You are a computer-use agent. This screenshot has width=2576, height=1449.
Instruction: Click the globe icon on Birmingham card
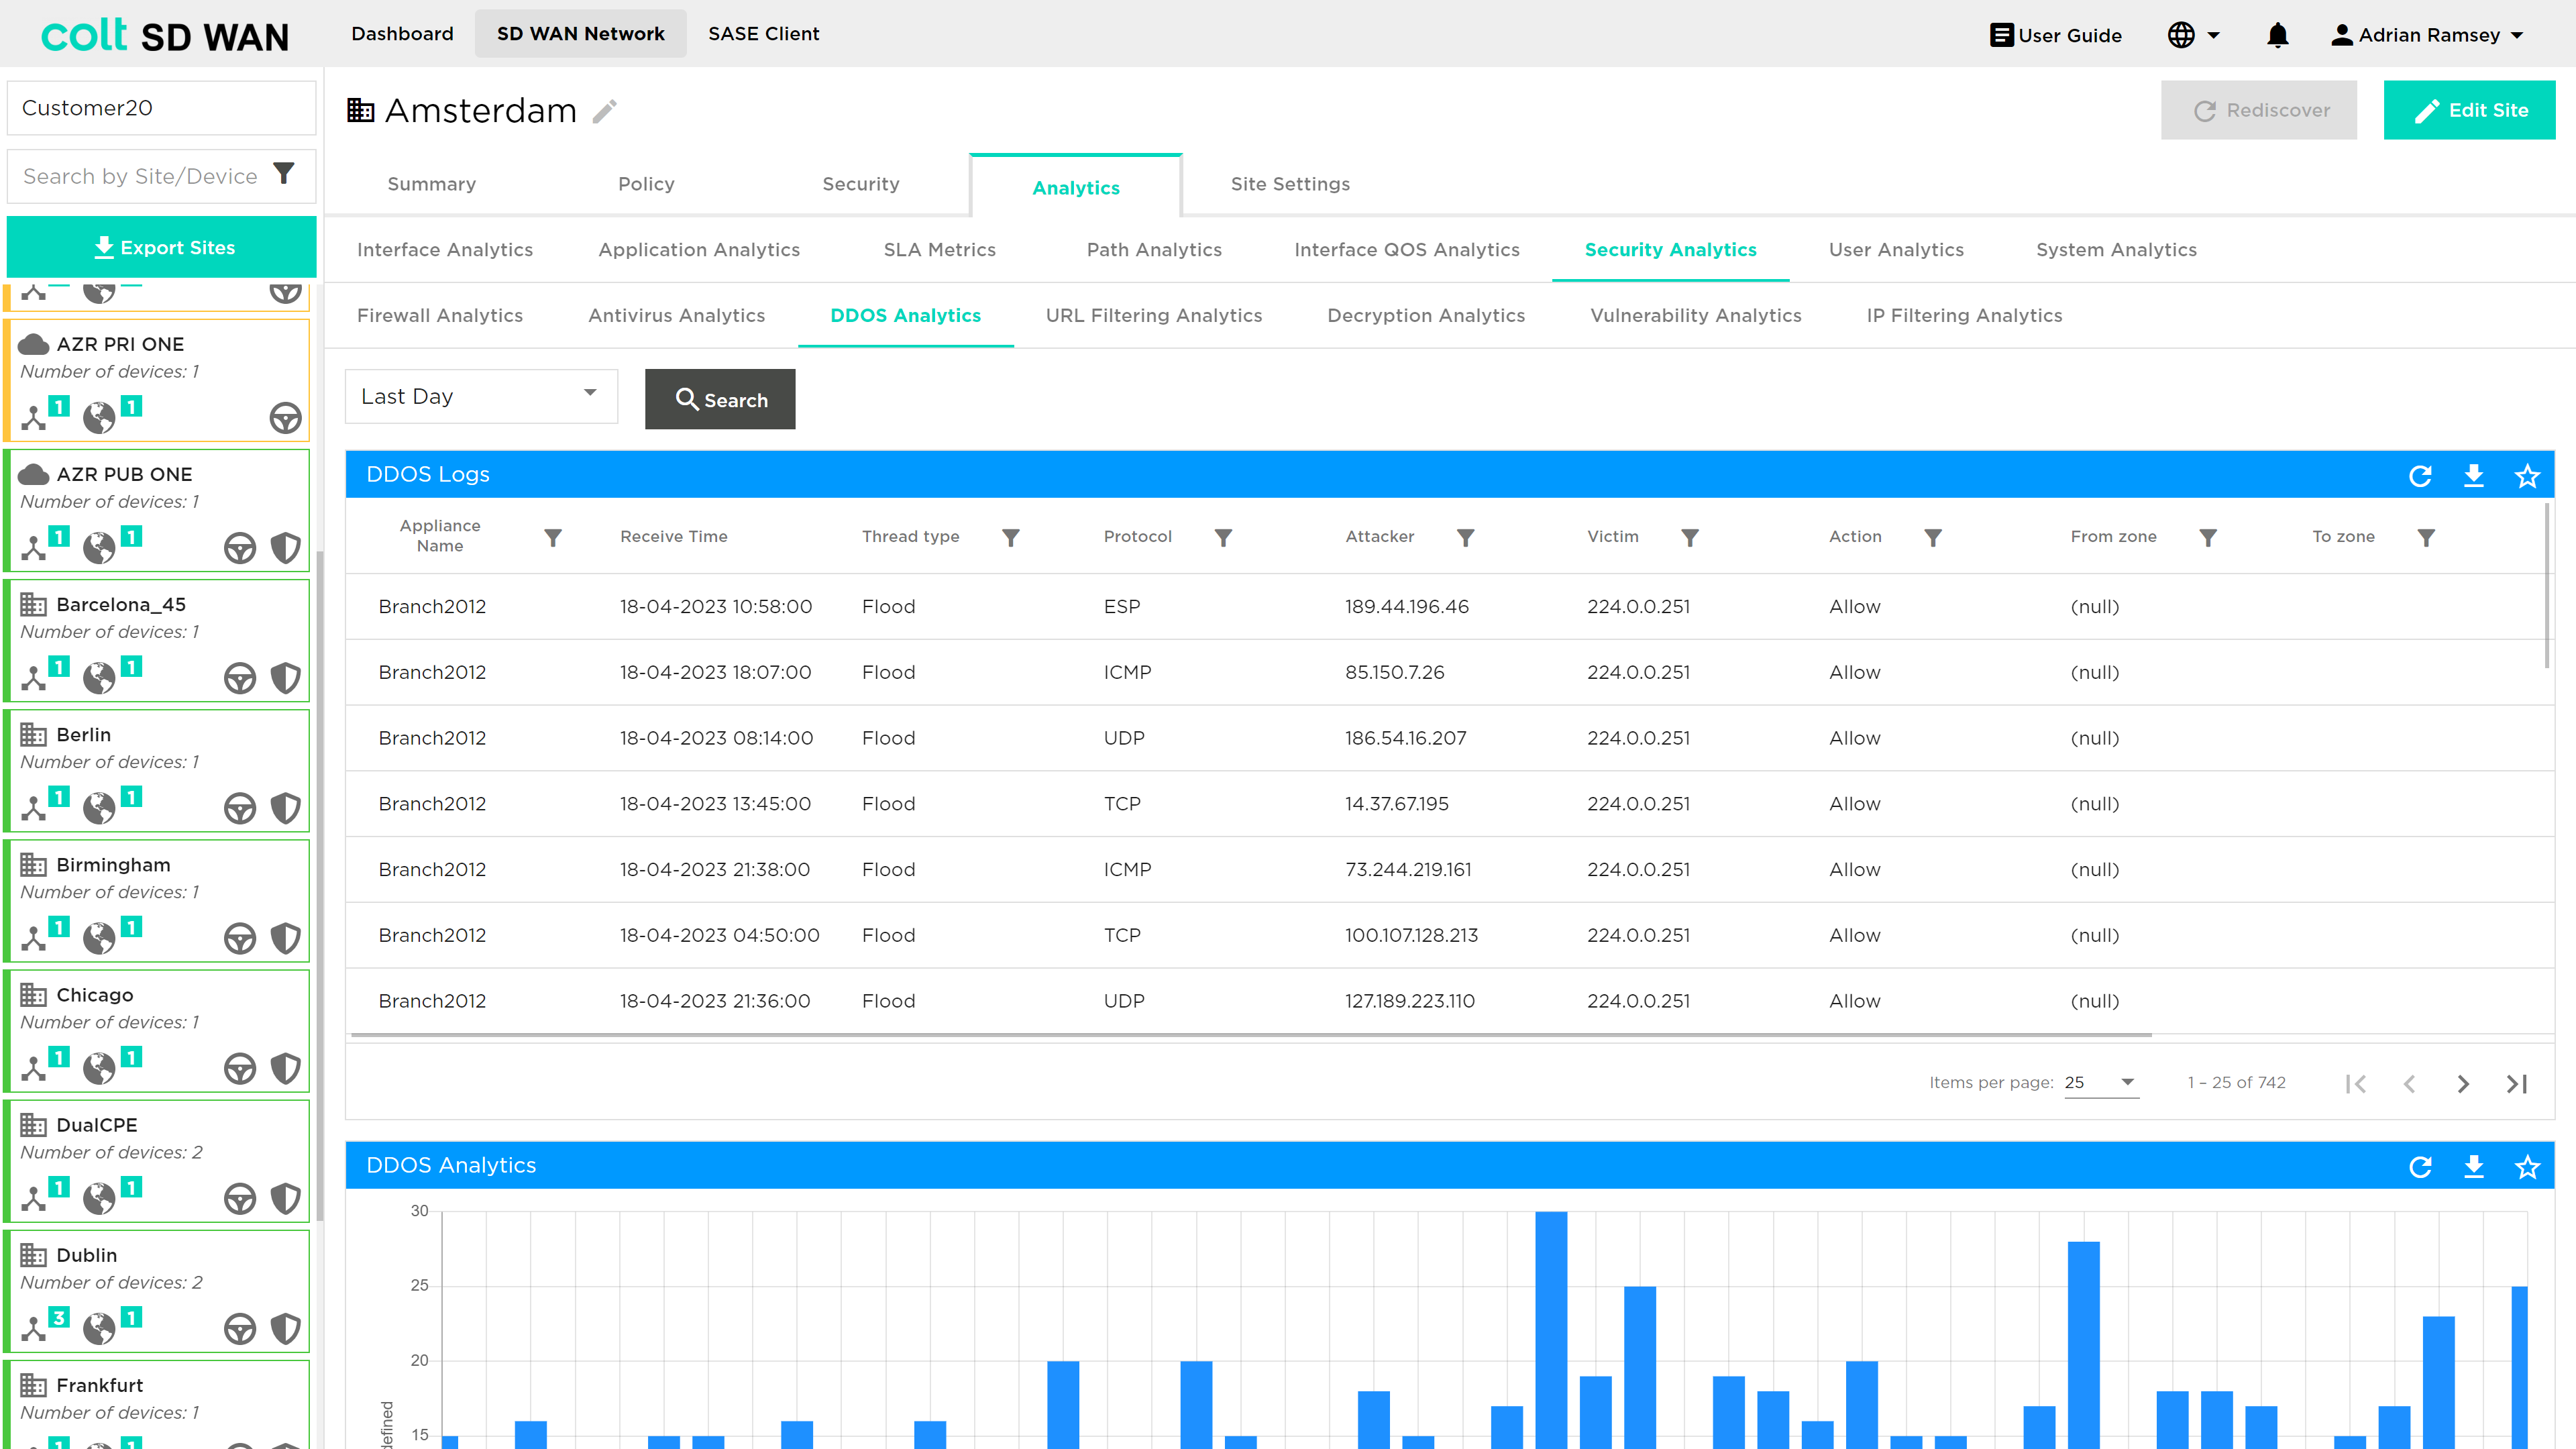99,938
